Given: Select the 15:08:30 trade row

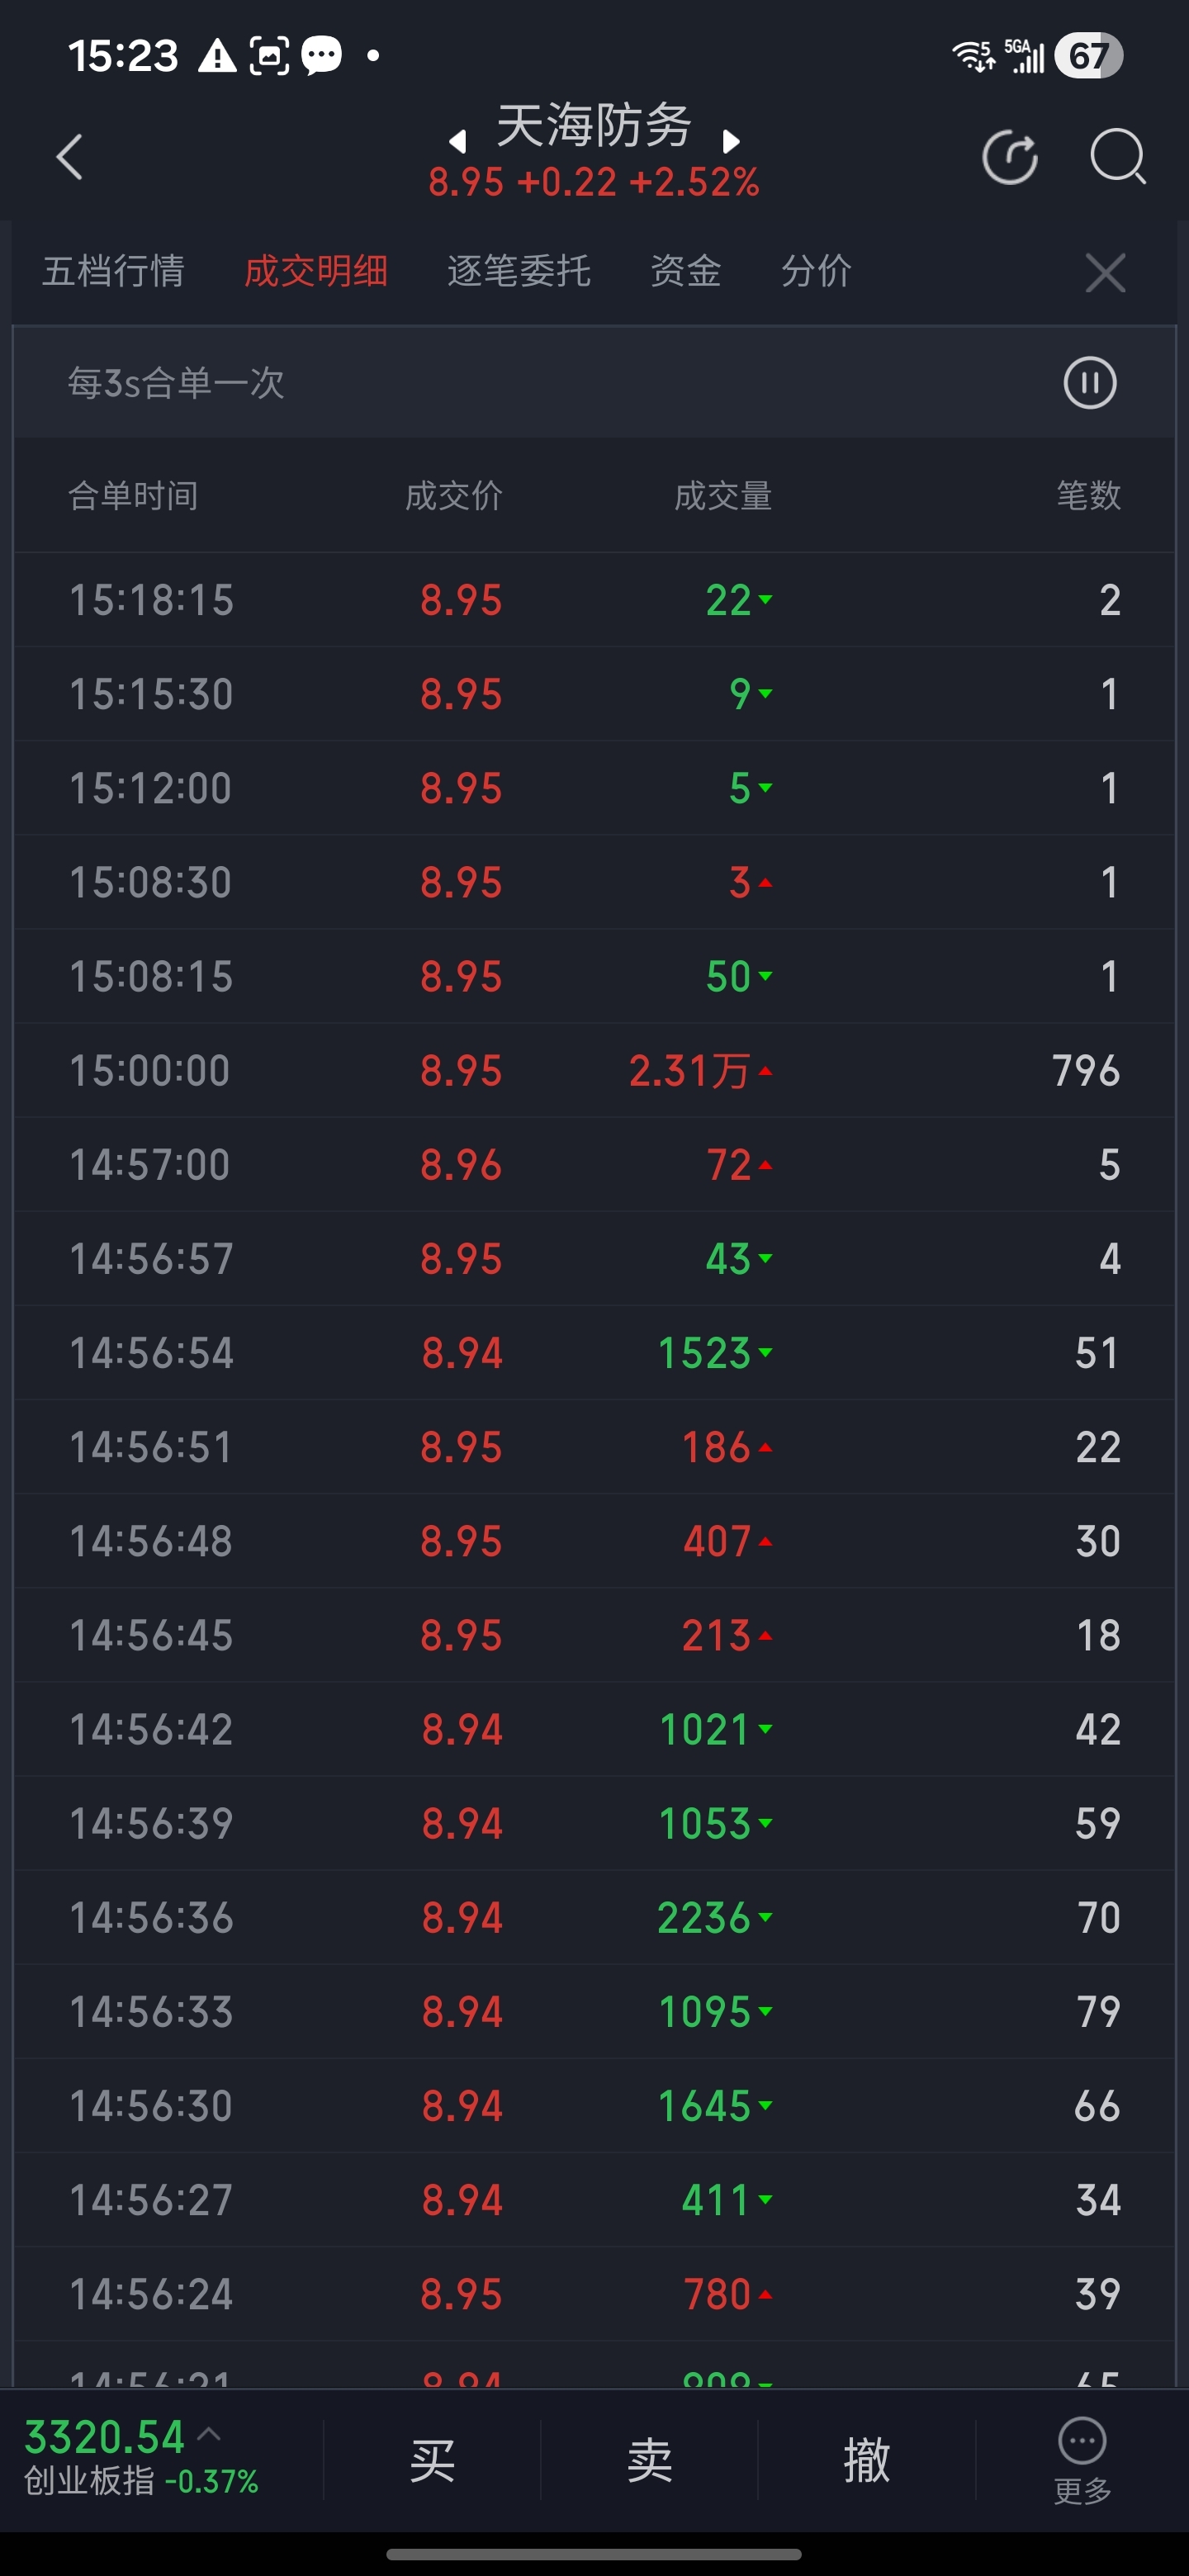Looking at the screenshot, I should (x=594, y=882).
